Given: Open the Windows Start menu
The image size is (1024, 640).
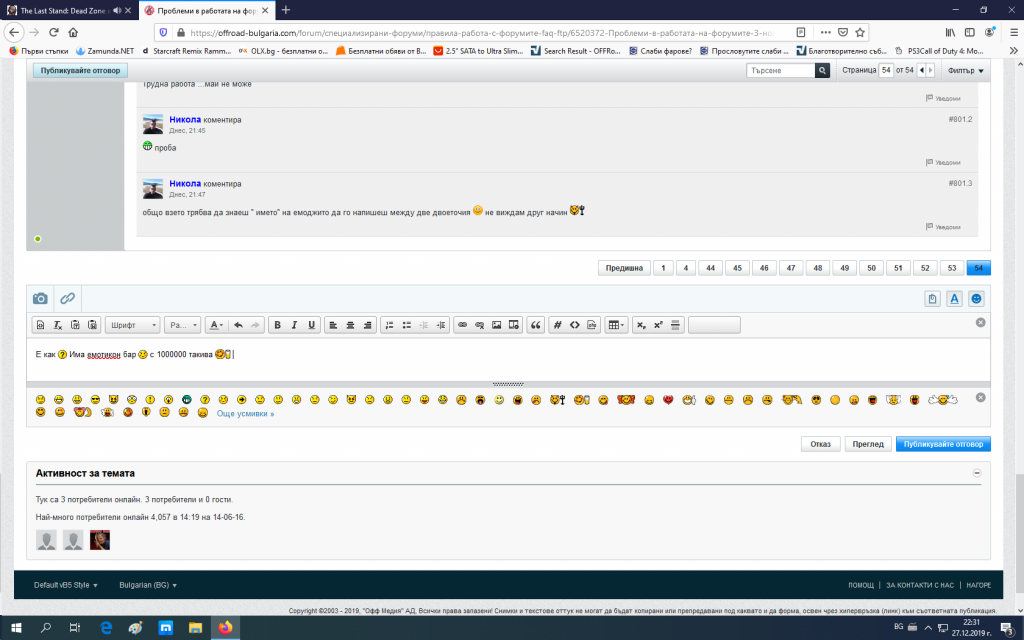Looking at the screenshot, I should (x=16, y=628).
